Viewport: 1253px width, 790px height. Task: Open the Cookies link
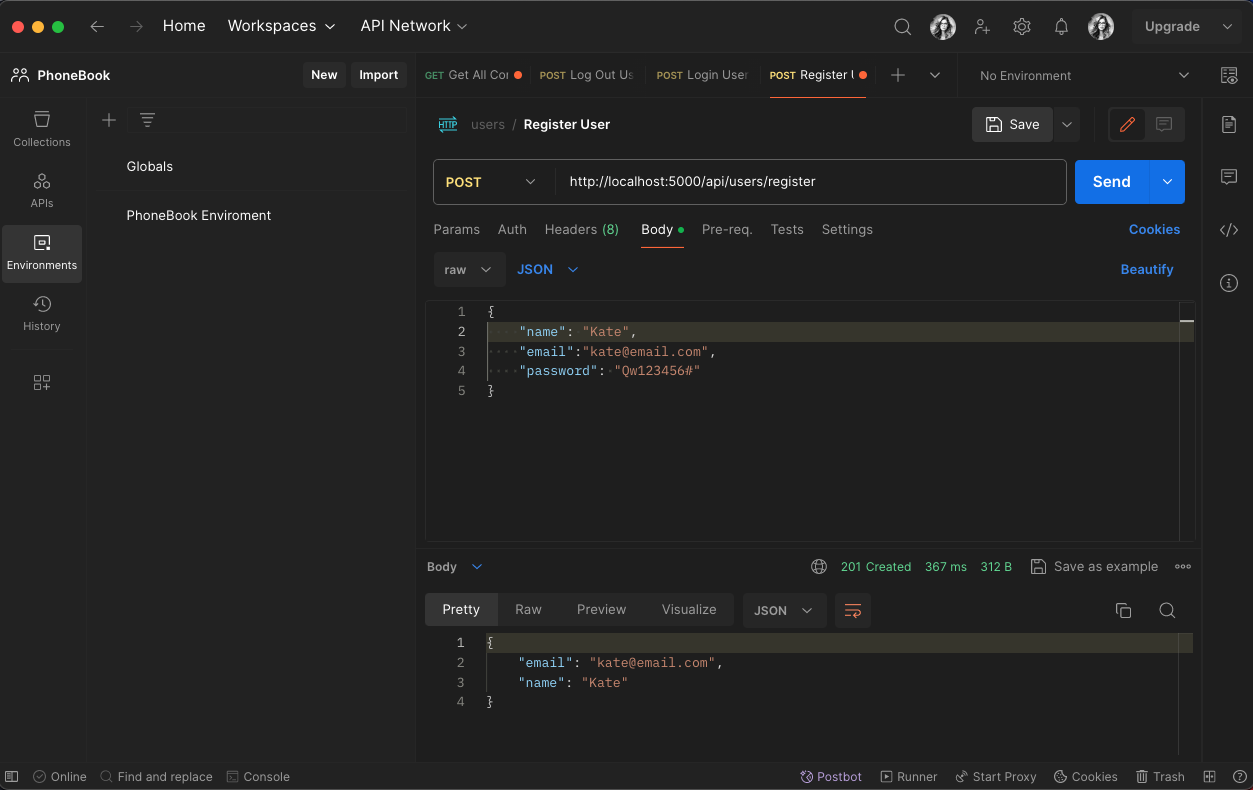click(1154, 229)
